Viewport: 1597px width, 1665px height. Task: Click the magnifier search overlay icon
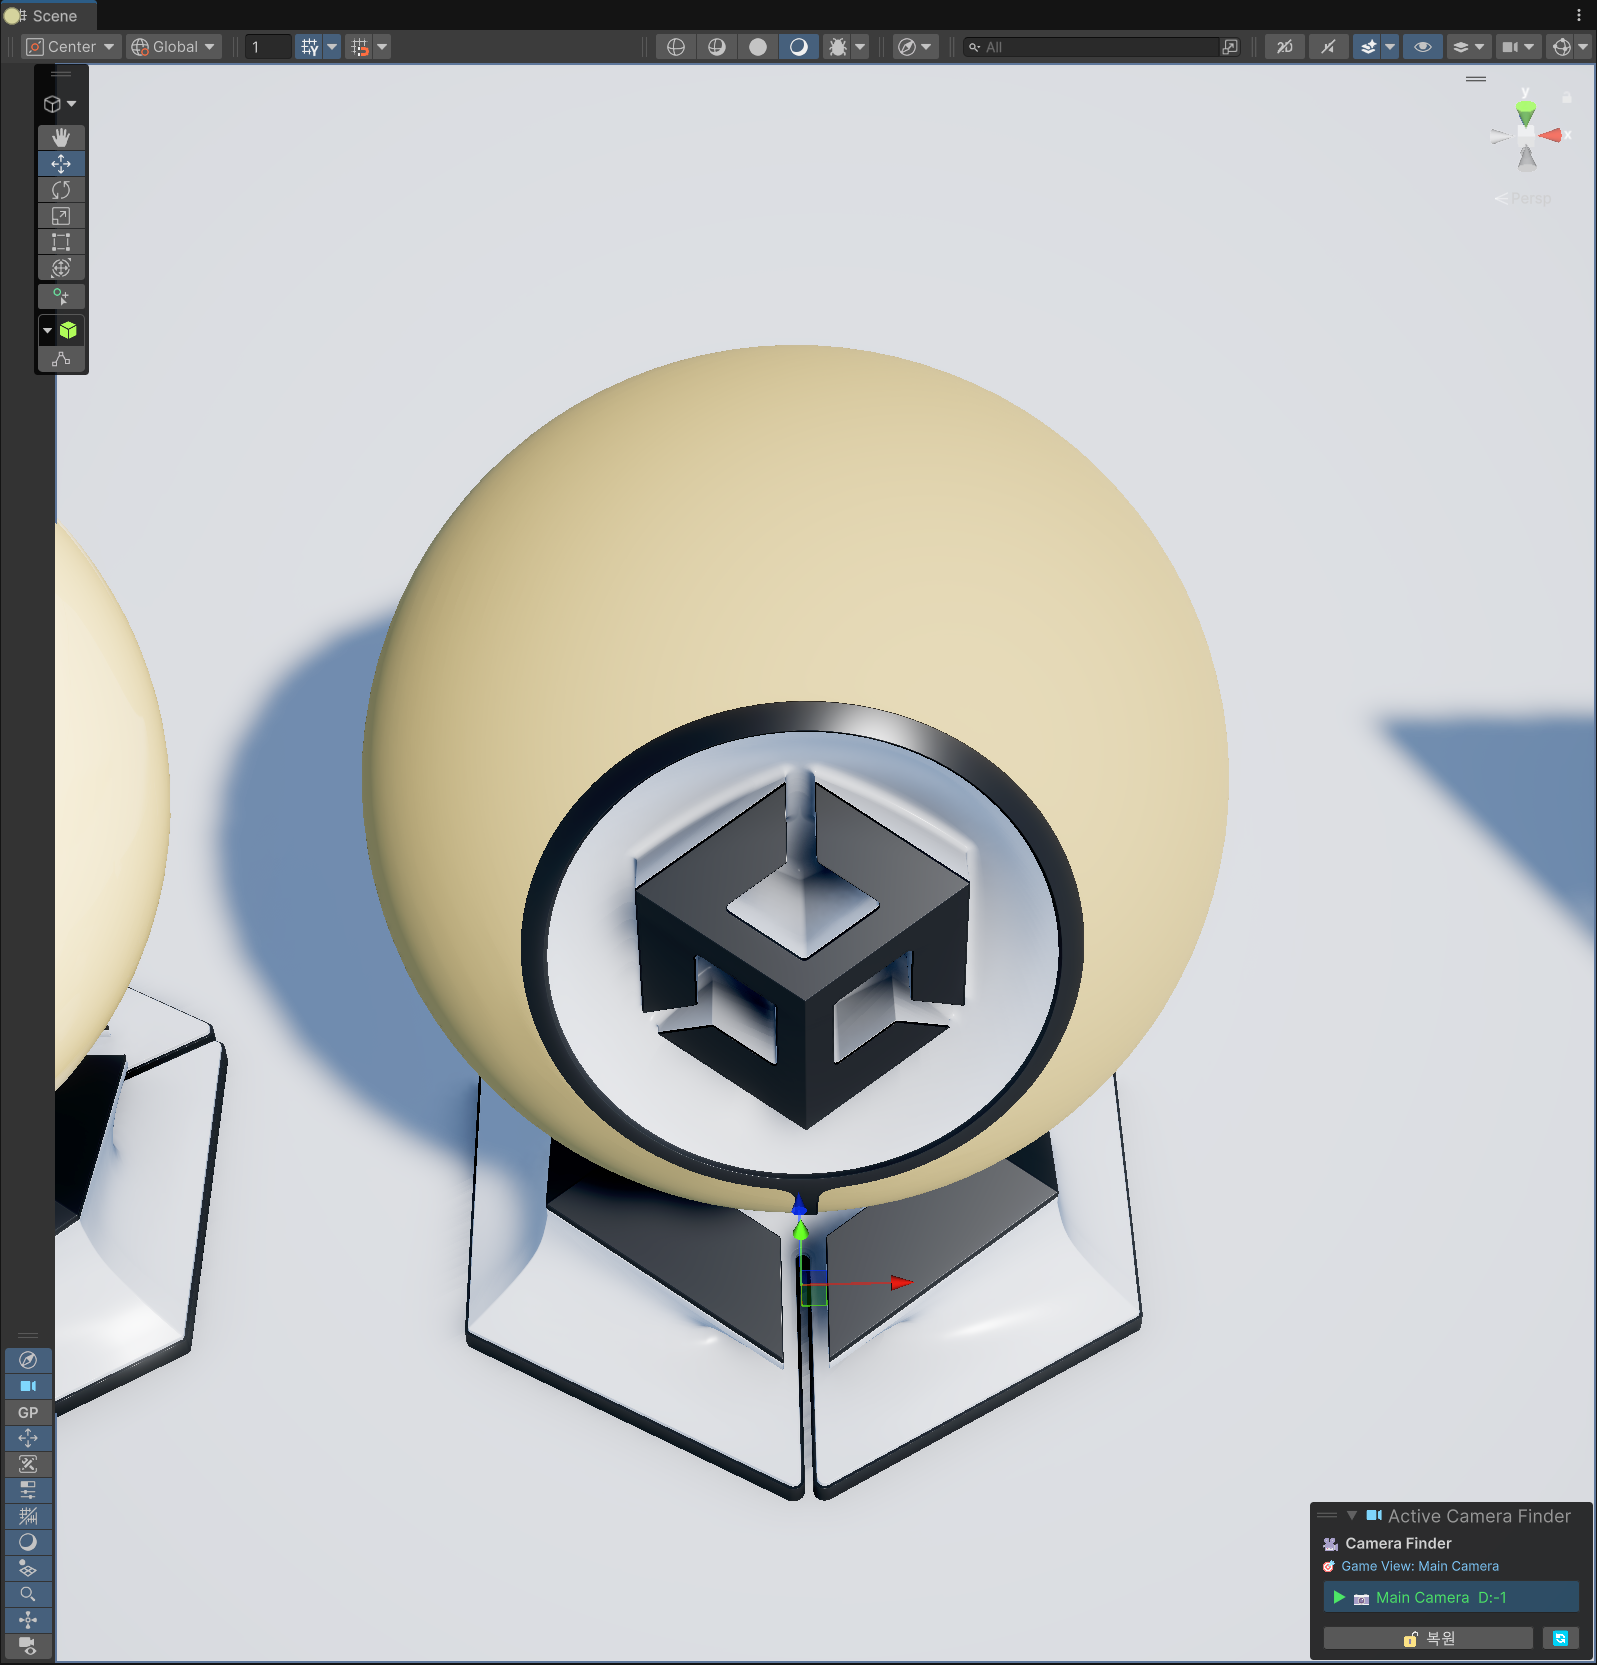[28, 1594]
